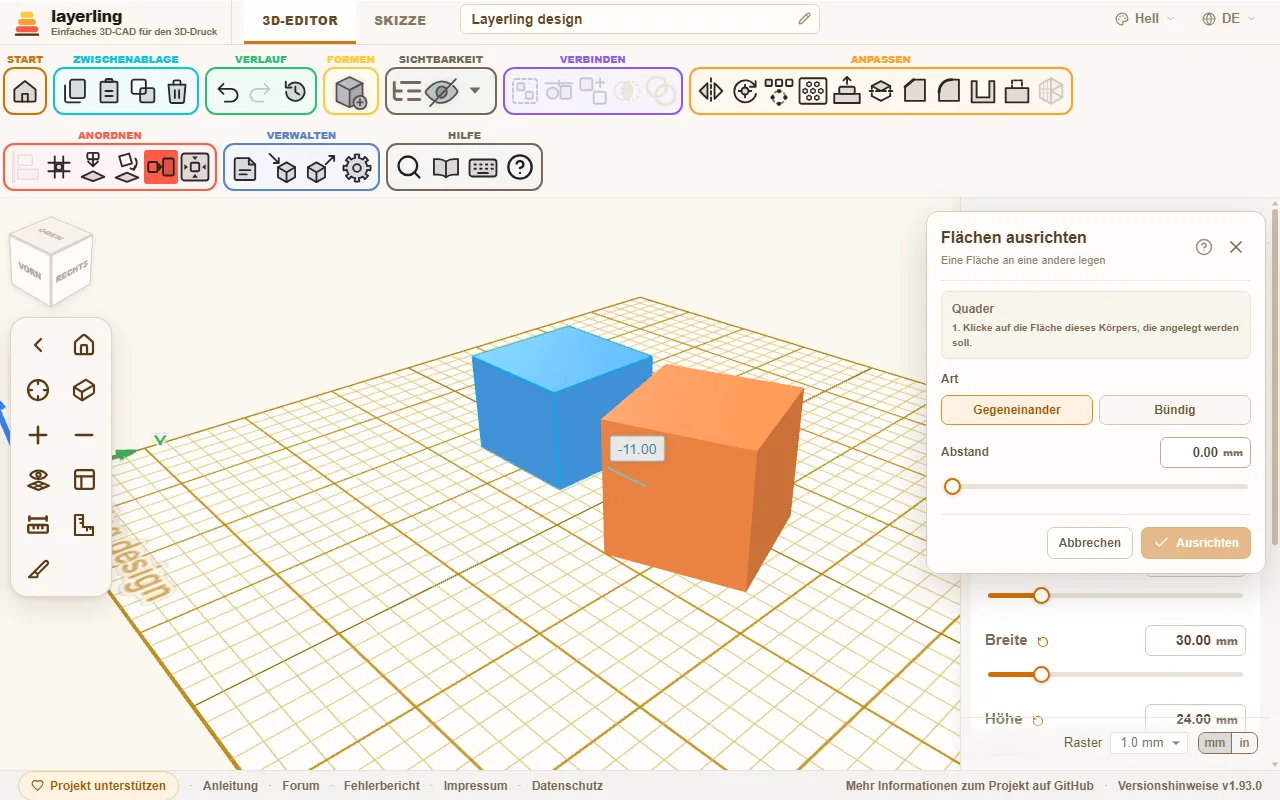
Task: Click the Start home icon in toolbar
Action: [x=25, y=92]
